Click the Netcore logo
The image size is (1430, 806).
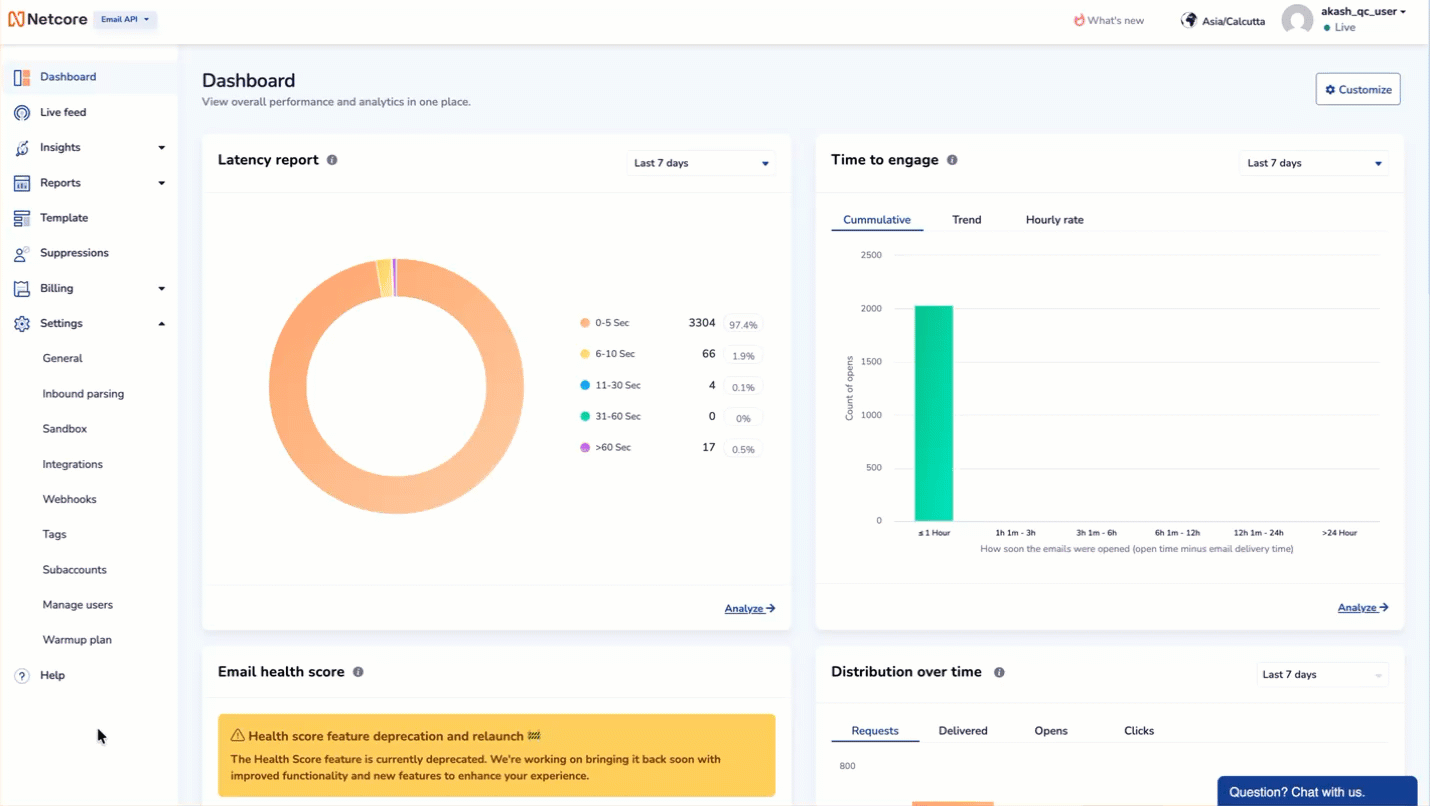coord(48,18)
